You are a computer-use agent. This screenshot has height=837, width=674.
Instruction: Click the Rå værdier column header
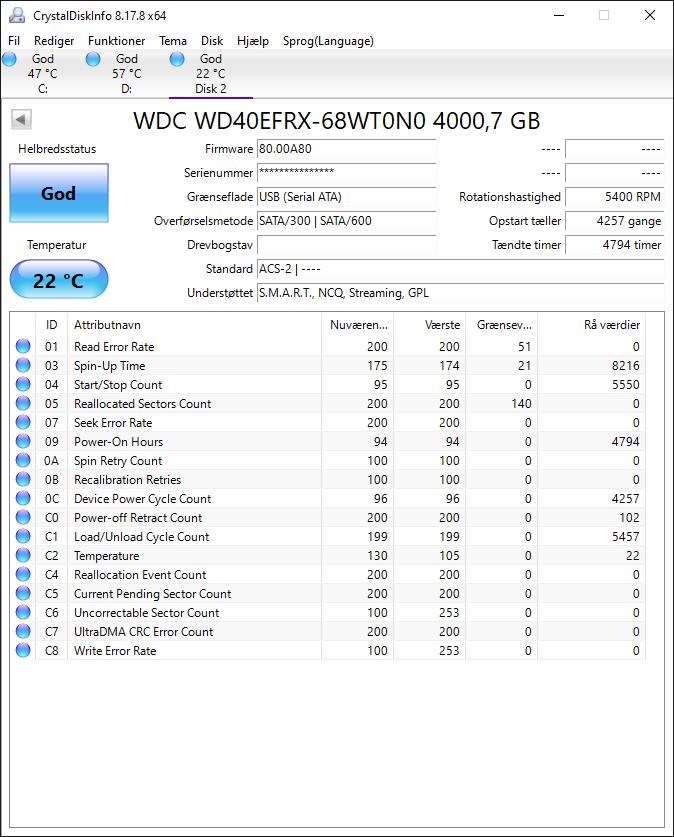click(x=591, y=325)
